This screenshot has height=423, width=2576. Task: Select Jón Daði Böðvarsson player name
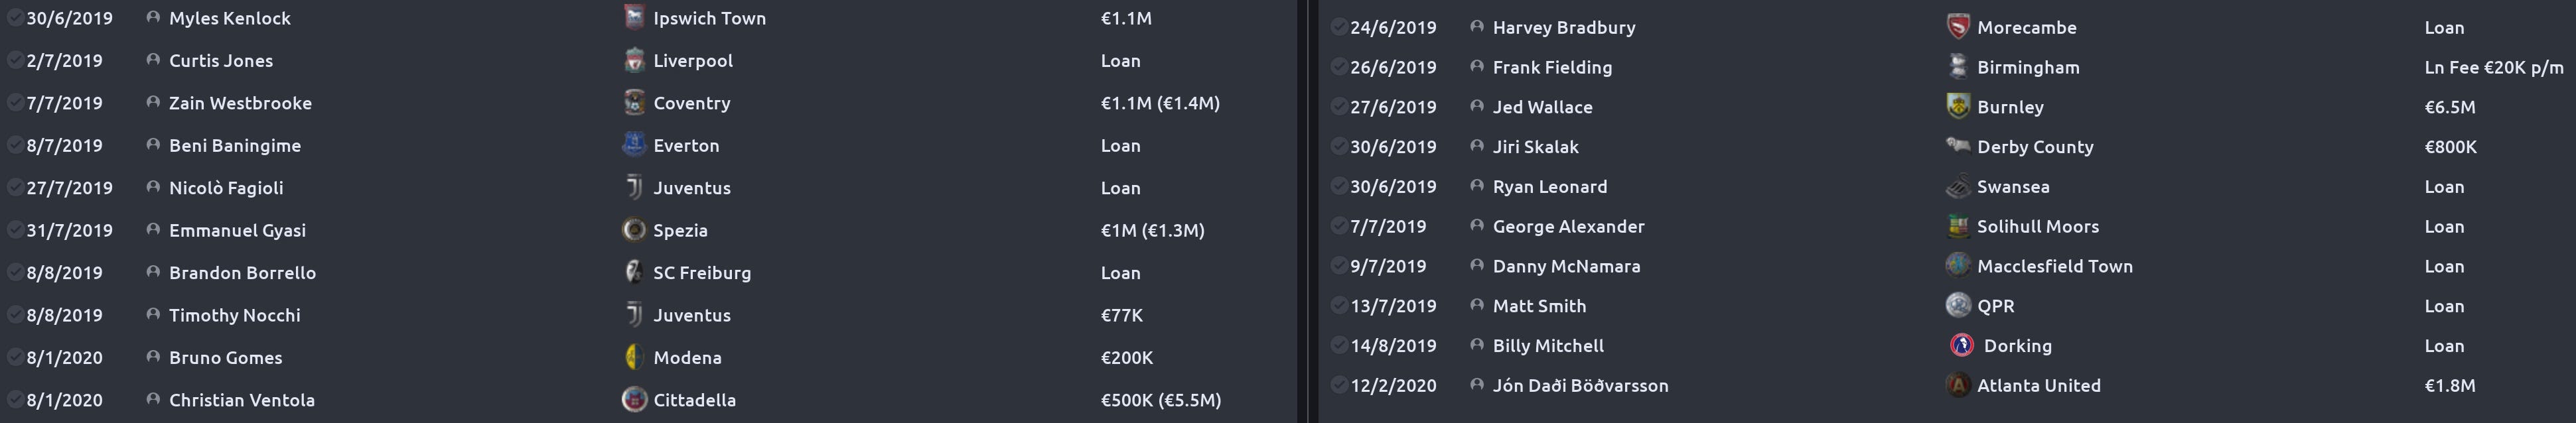pos(1580,385)
